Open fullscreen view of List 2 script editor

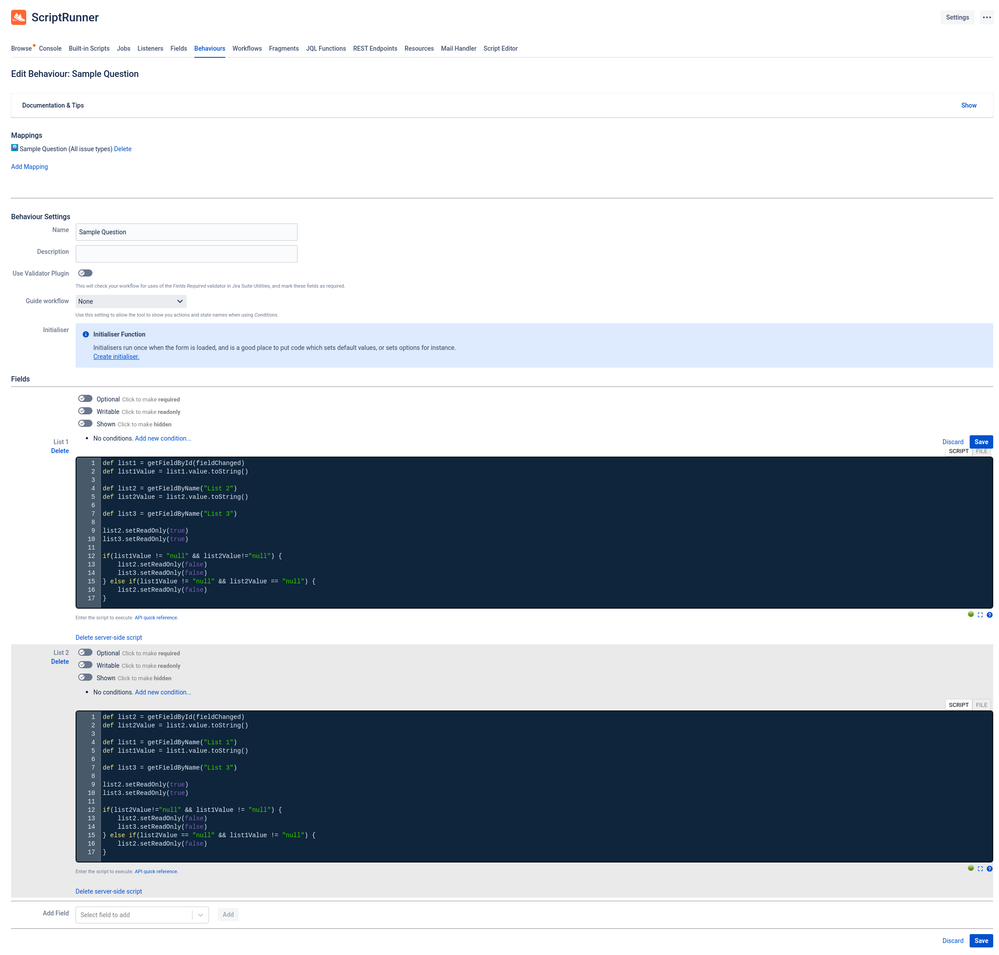pos(980,868)
